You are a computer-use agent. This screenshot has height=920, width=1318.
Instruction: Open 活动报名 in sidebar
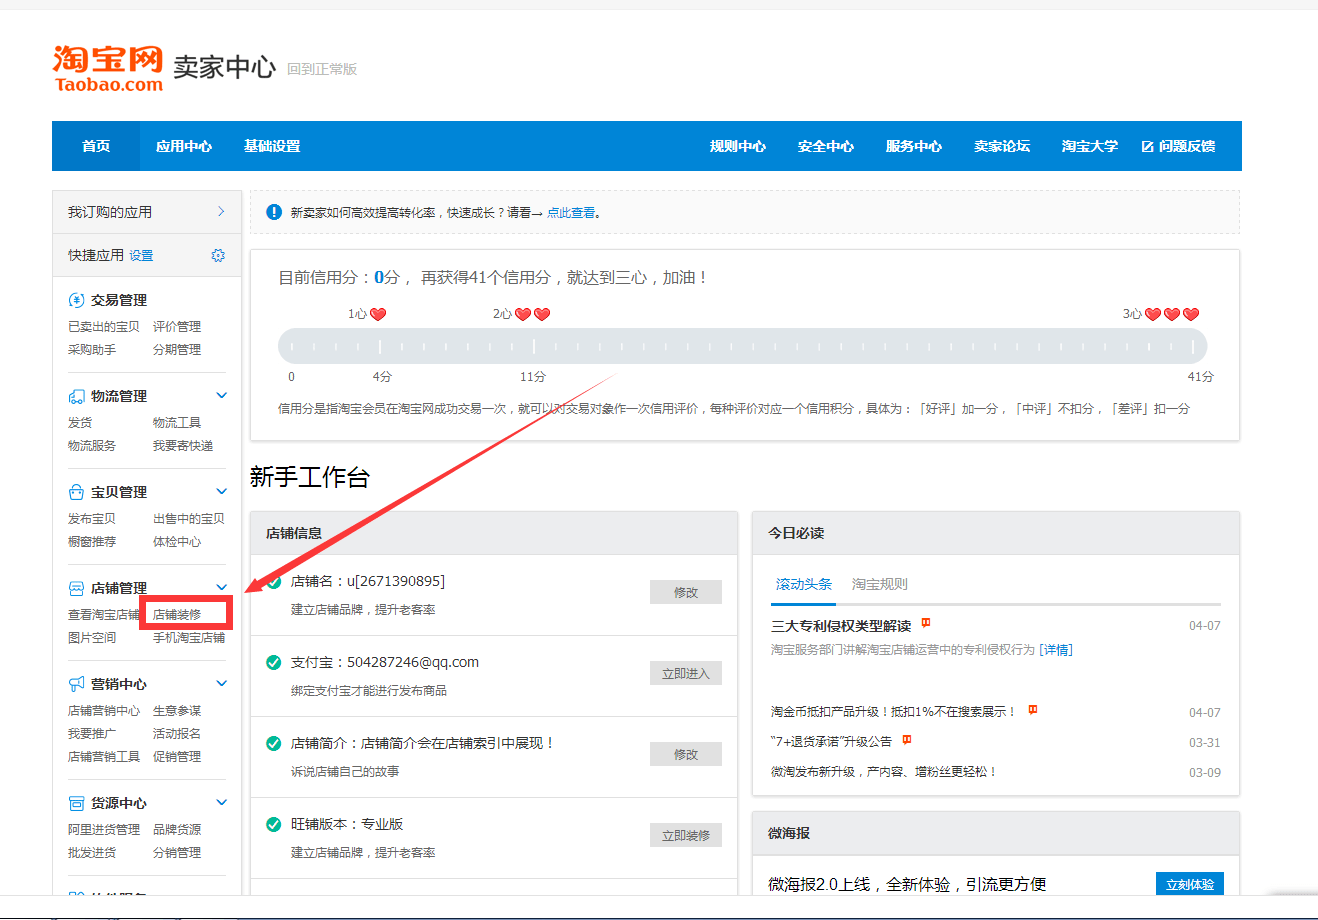[x=177, y=733]
